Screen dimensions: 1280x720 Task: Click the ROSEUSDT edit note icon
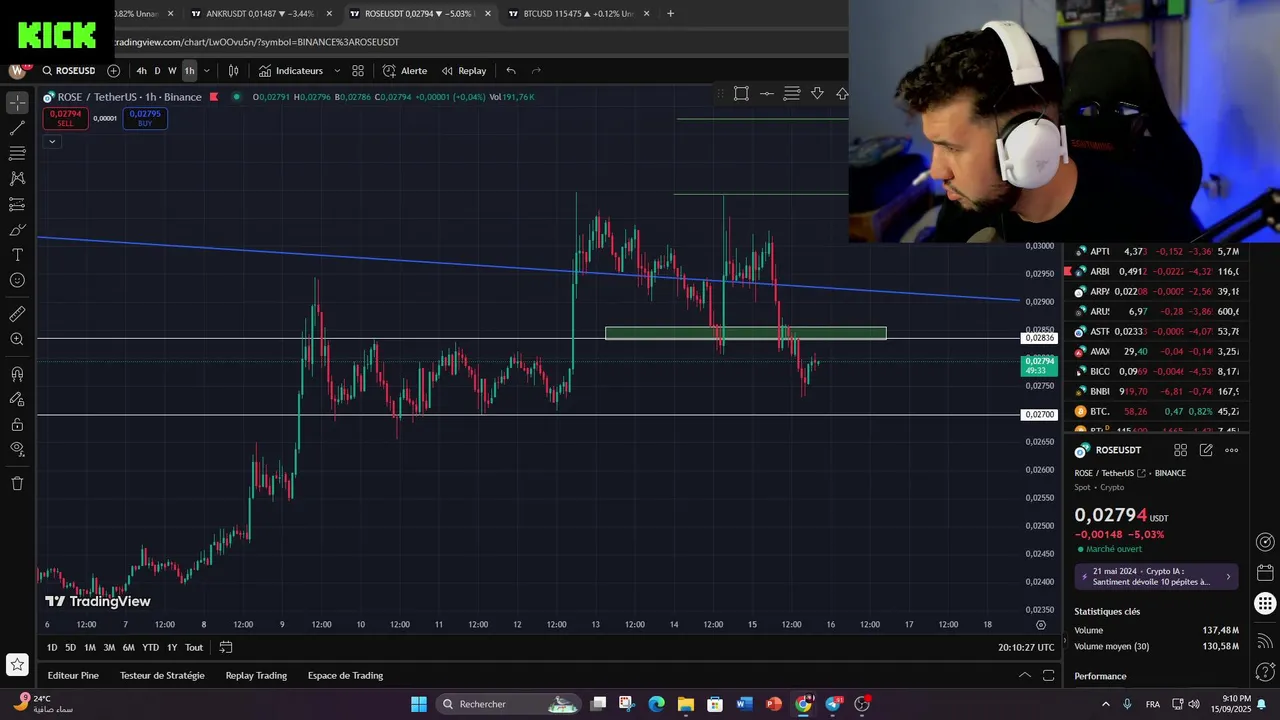click(x=1206, y=451)
